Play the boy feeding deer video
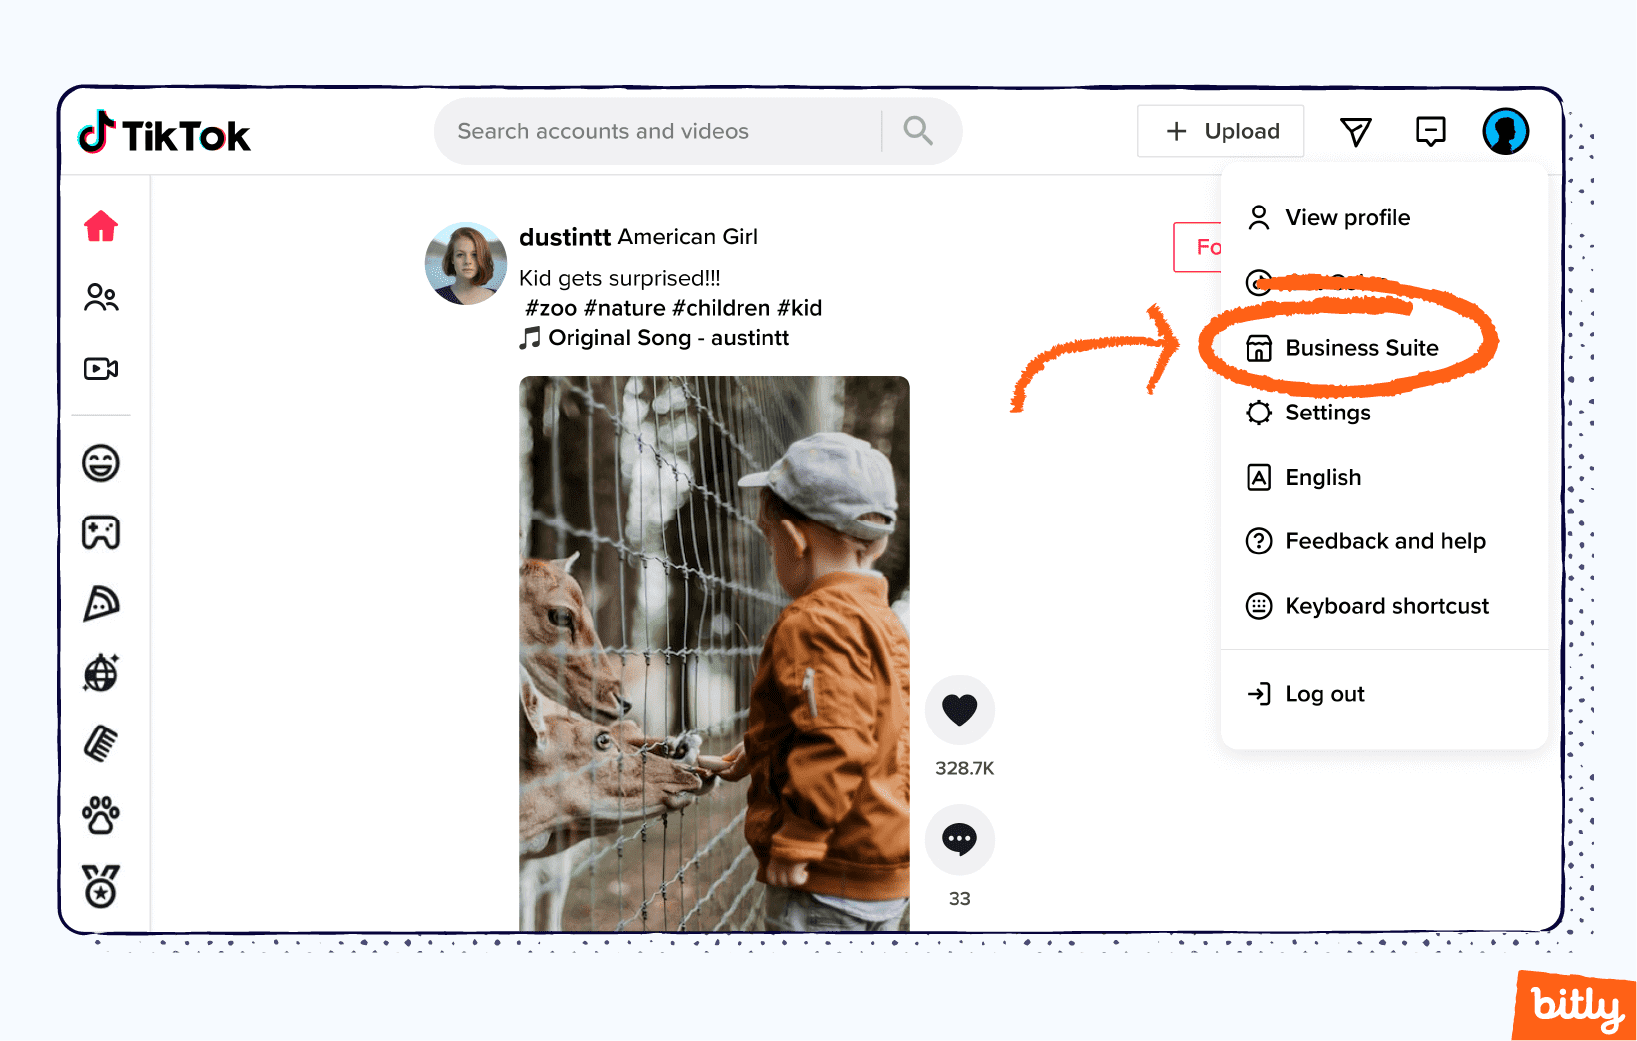 pyautogui.click(x=714, y=654)
